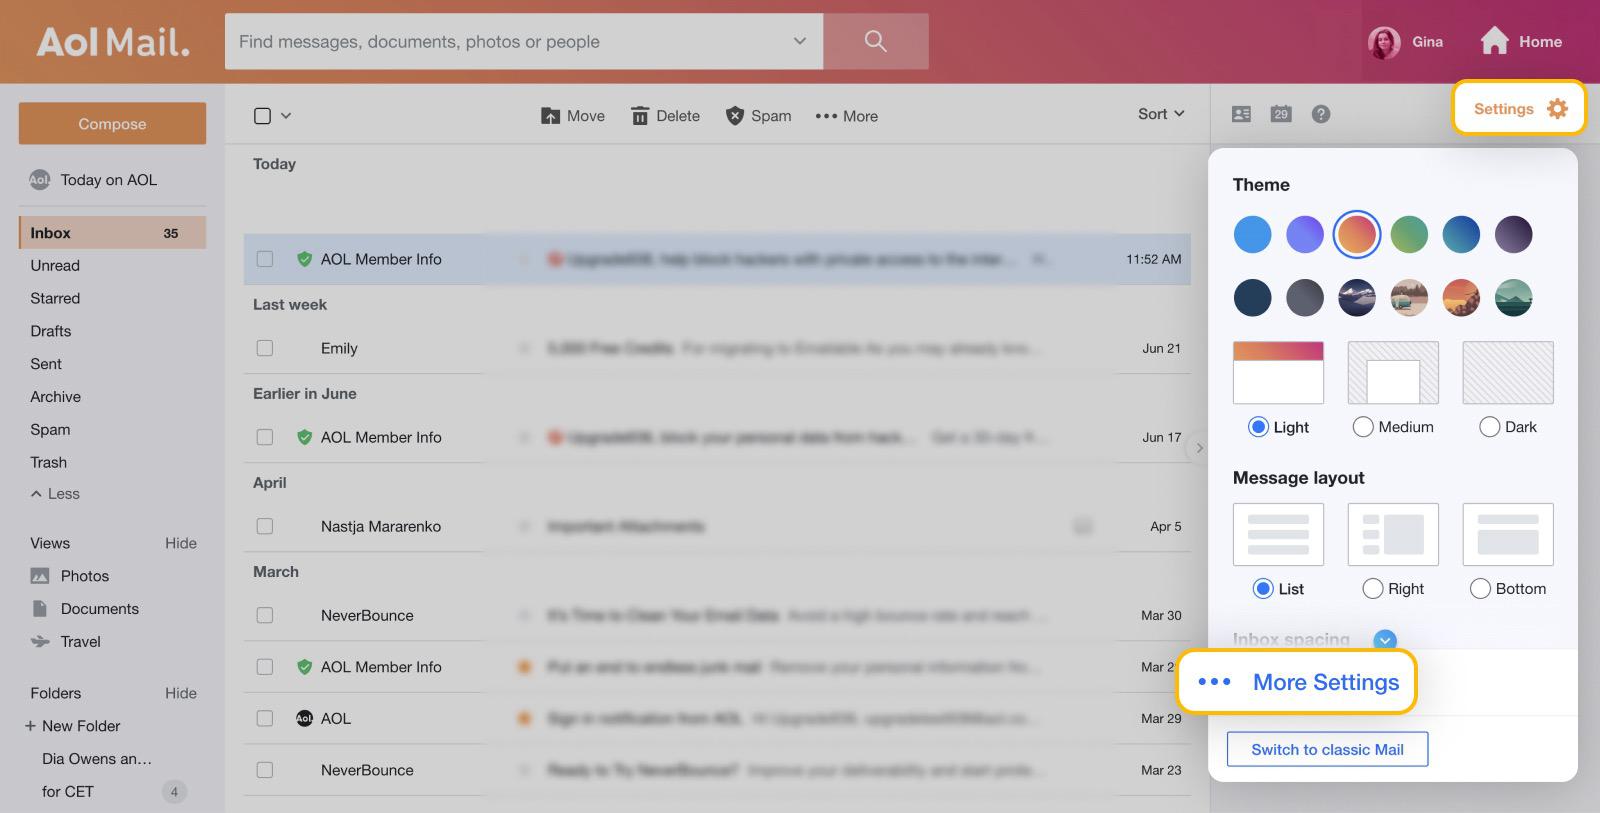Open Gina's profile avatar

1384,42
